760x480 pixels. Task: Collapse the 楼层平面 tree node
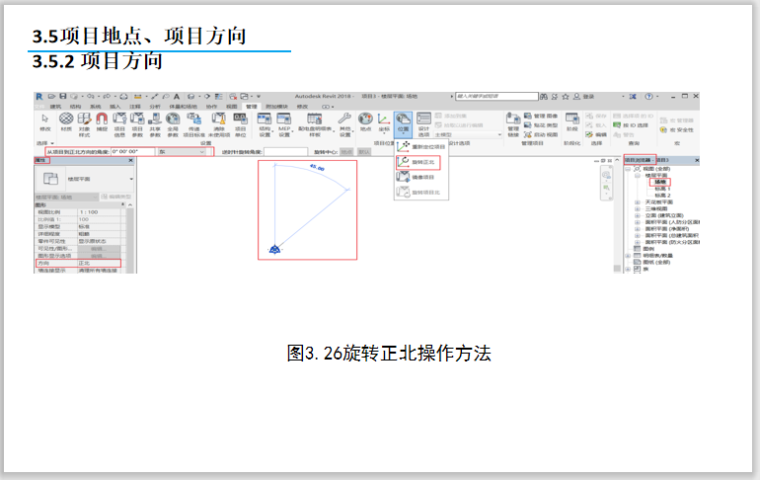click(637, 175)
